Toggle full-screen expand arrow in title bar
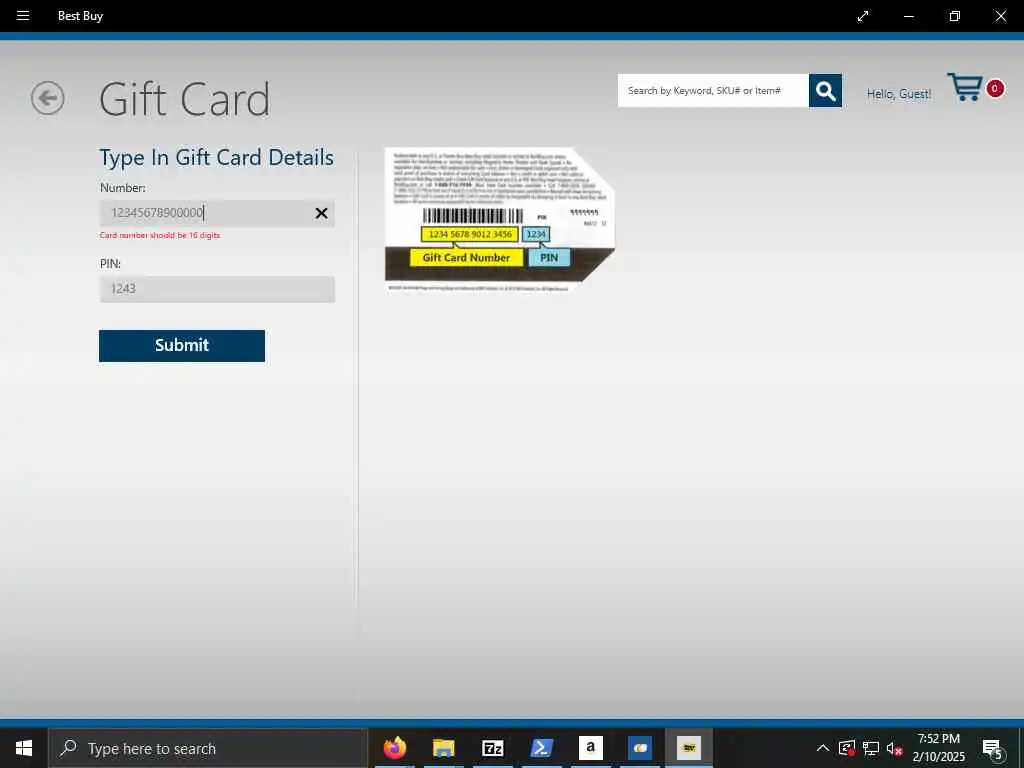This screenshot has height=768, width=1024. (x=863, y=16)
